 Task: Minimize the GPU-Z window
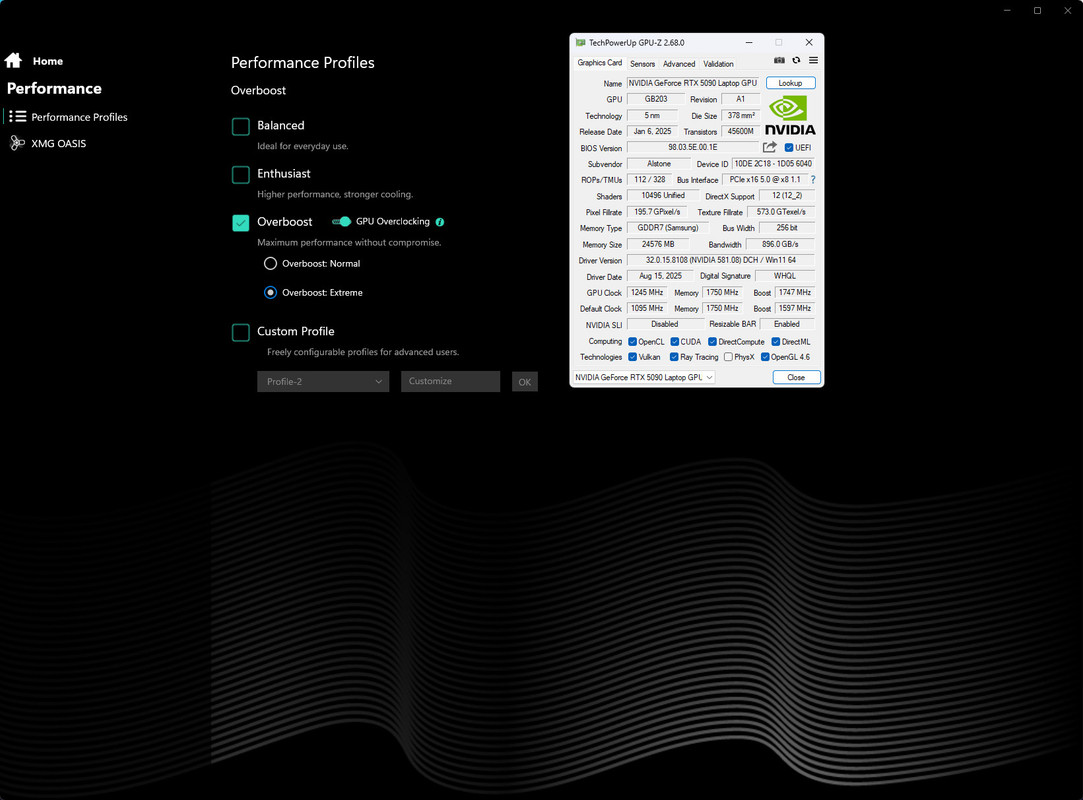click(749, 42)
